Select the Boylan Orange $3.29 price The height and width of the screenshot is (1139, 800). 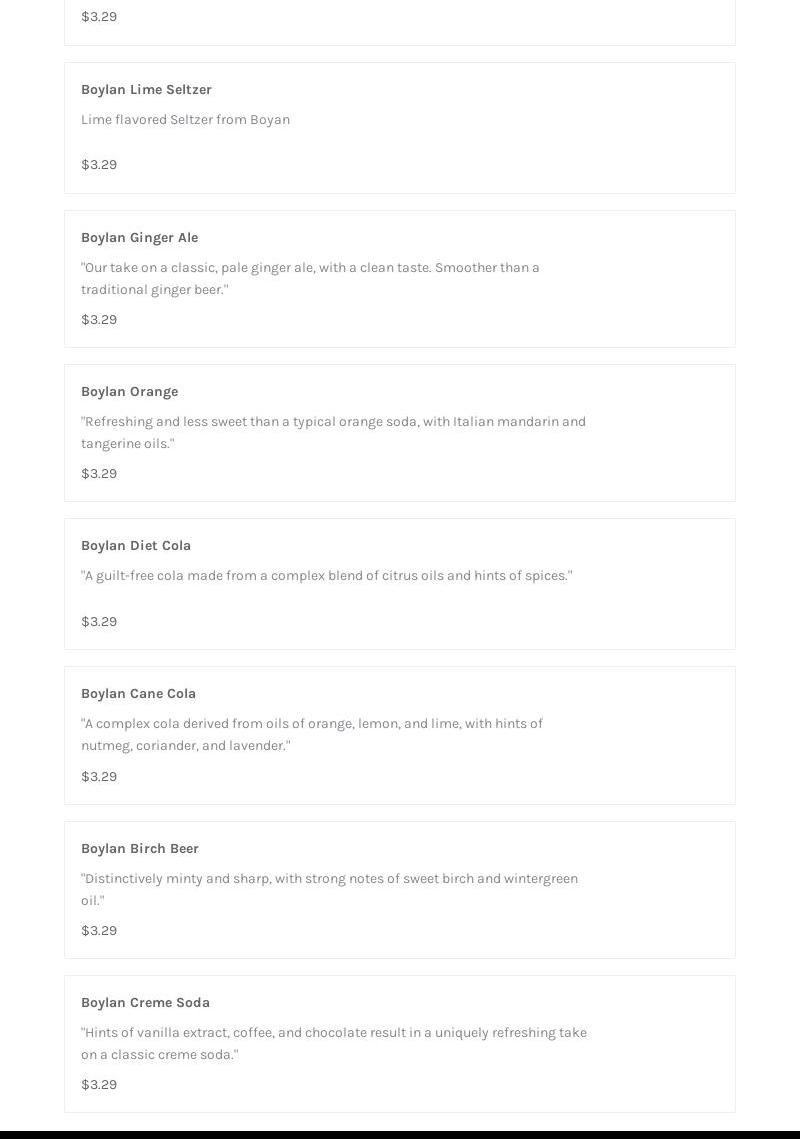[x=99, y=474]
